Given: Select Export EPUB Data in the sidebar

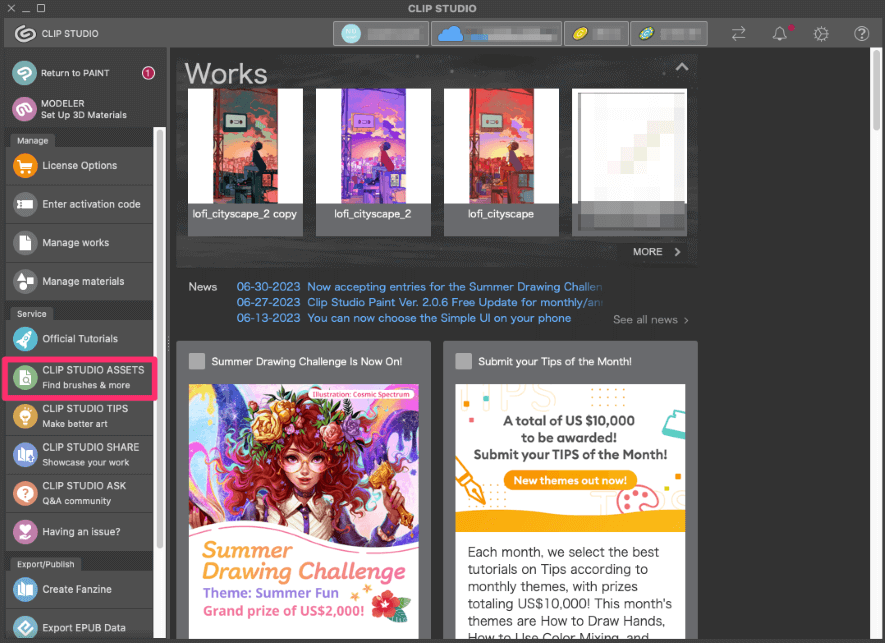Looking at the screenshot, I should (x=80, y=626).
